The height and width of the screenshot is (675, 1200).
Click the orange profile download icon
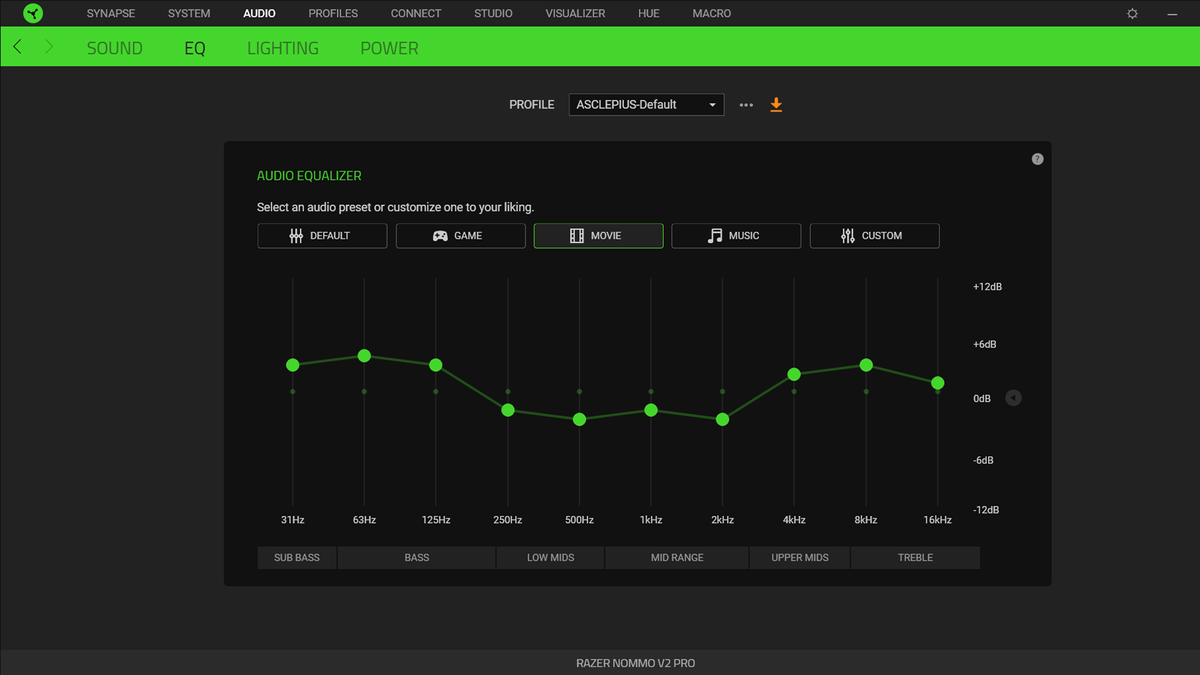pyautogui.click(x=776, y=104)
